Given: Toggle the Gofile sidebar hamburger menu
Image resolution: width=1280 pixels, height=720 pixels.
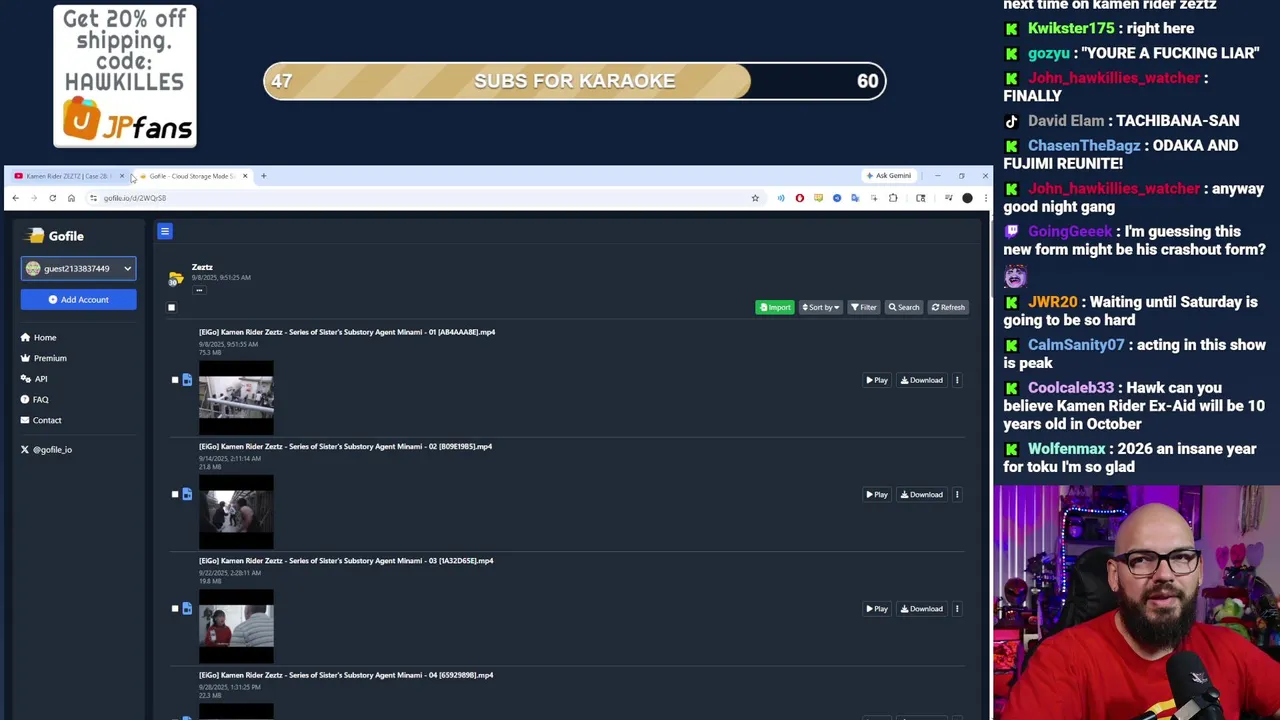Looking at the screenshot, I should click(x=165, y=232).
